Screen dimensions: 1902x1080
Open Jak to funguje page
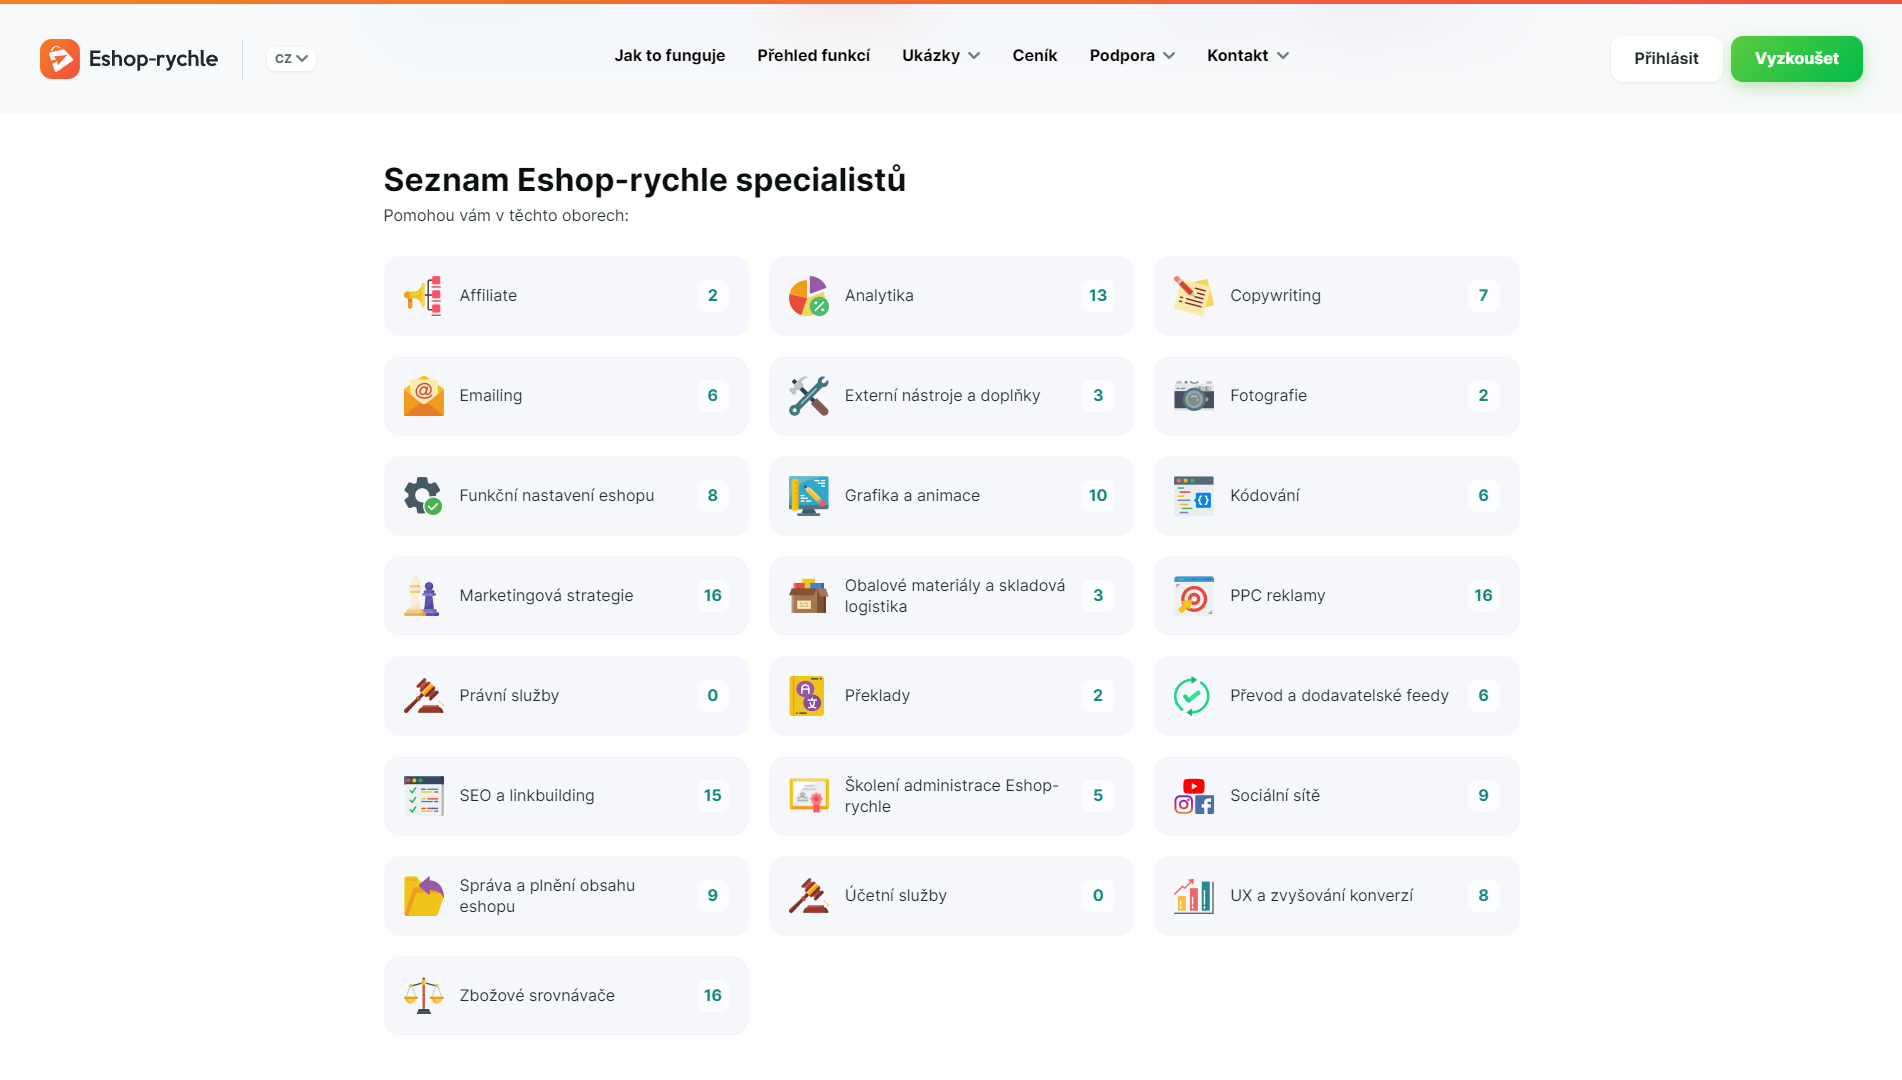tap(670, 56)
